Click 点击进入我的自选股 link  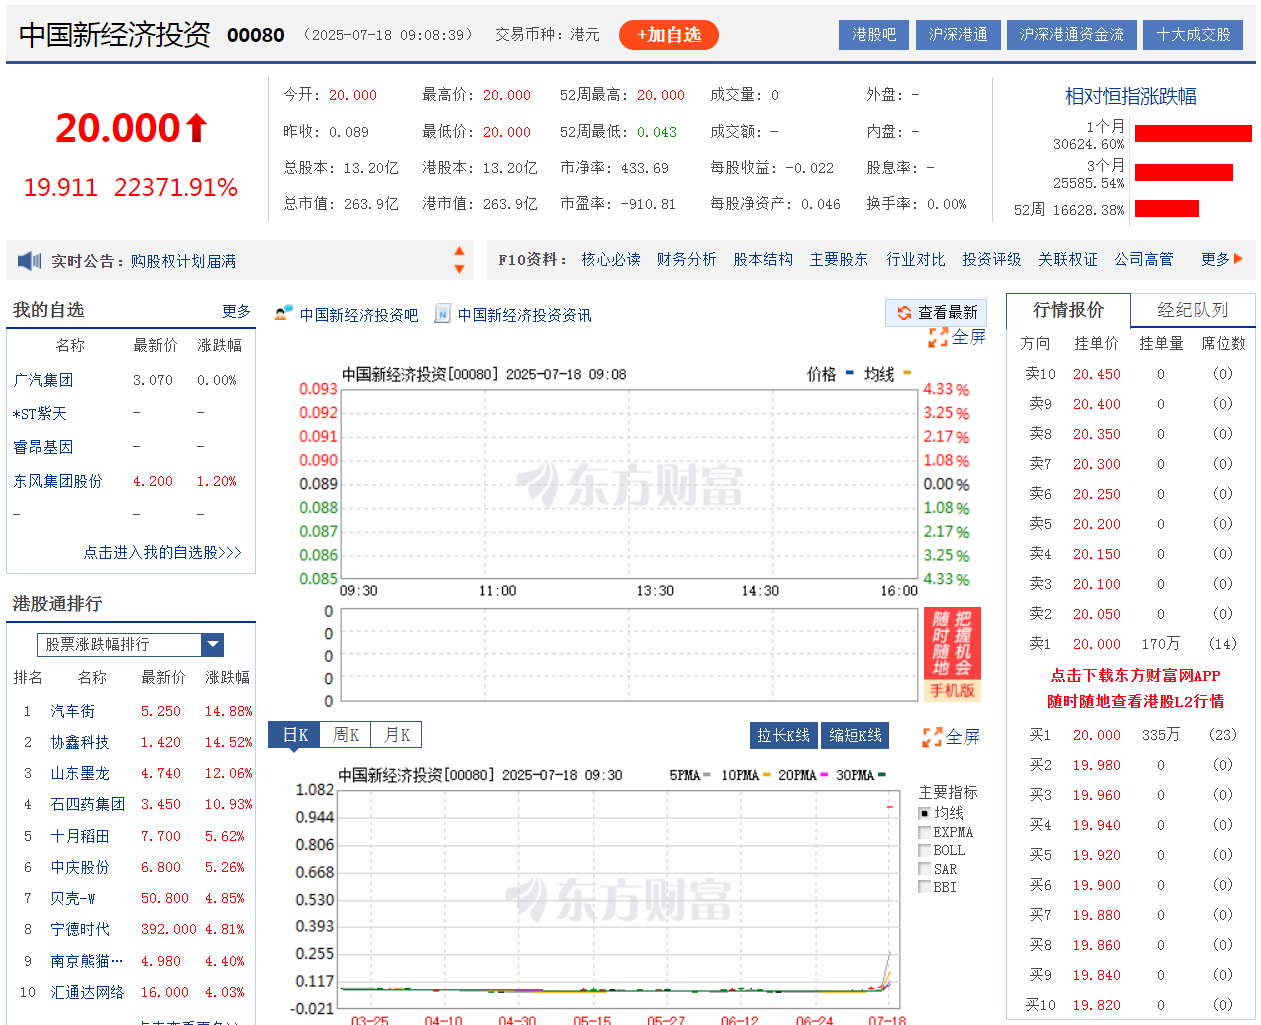click(162, 552)
